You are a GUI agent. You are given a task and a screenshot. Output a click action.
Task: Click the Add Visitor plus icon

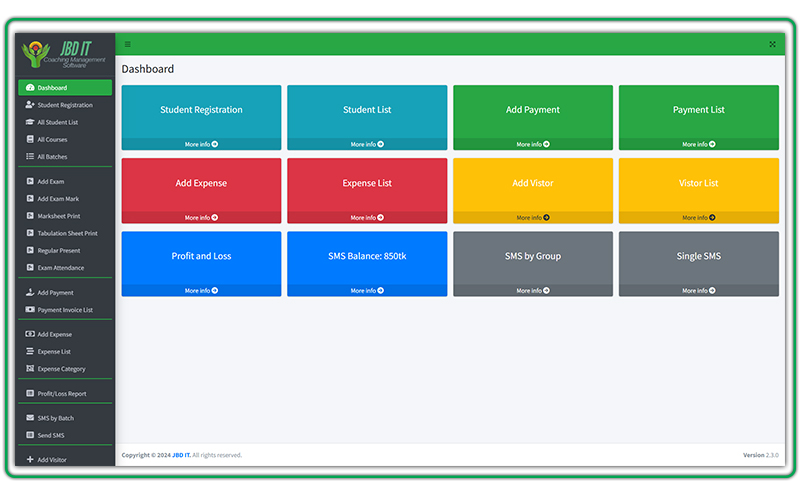tap(30, 460)
